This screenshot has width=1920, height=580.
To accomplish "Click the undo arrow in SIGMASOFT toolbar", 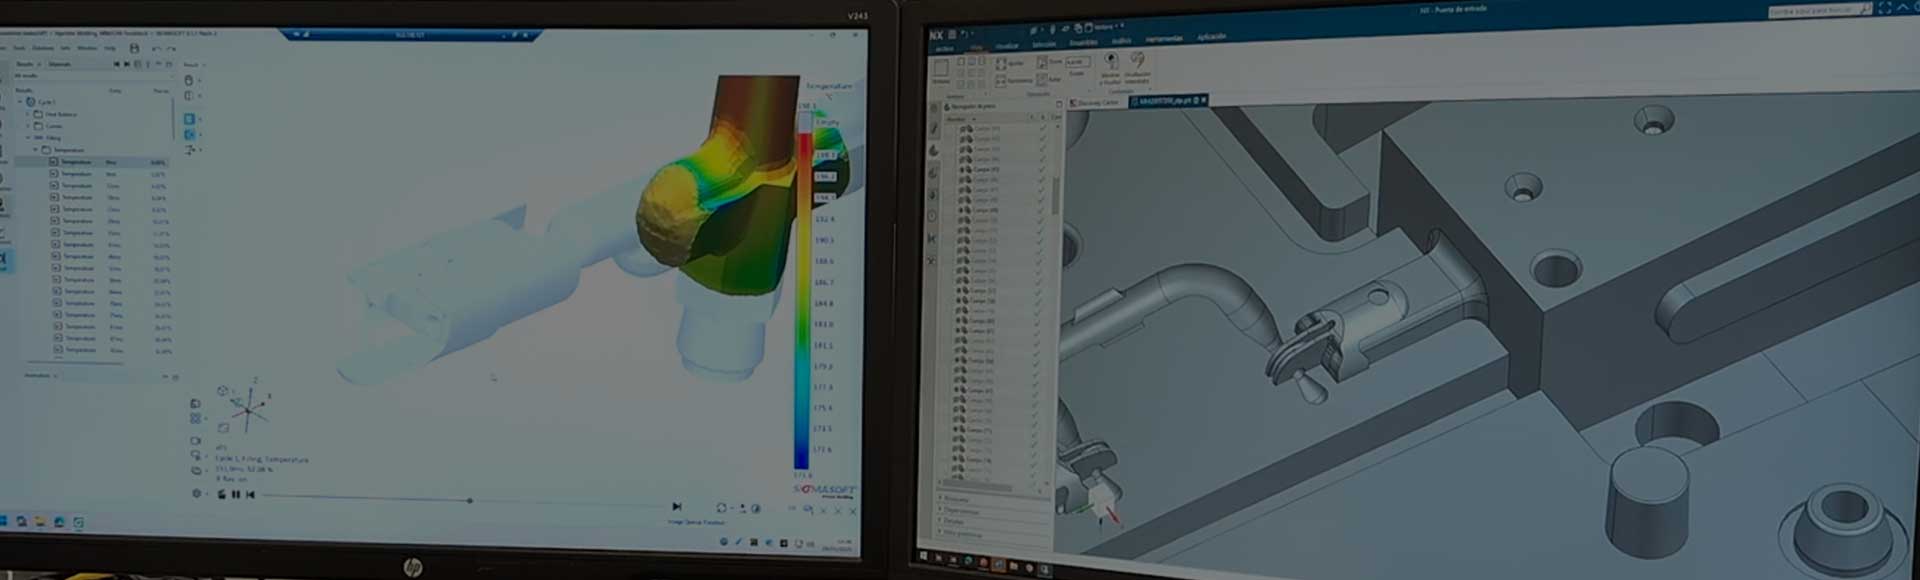I will pyautogui.click(x=156, y=49).
